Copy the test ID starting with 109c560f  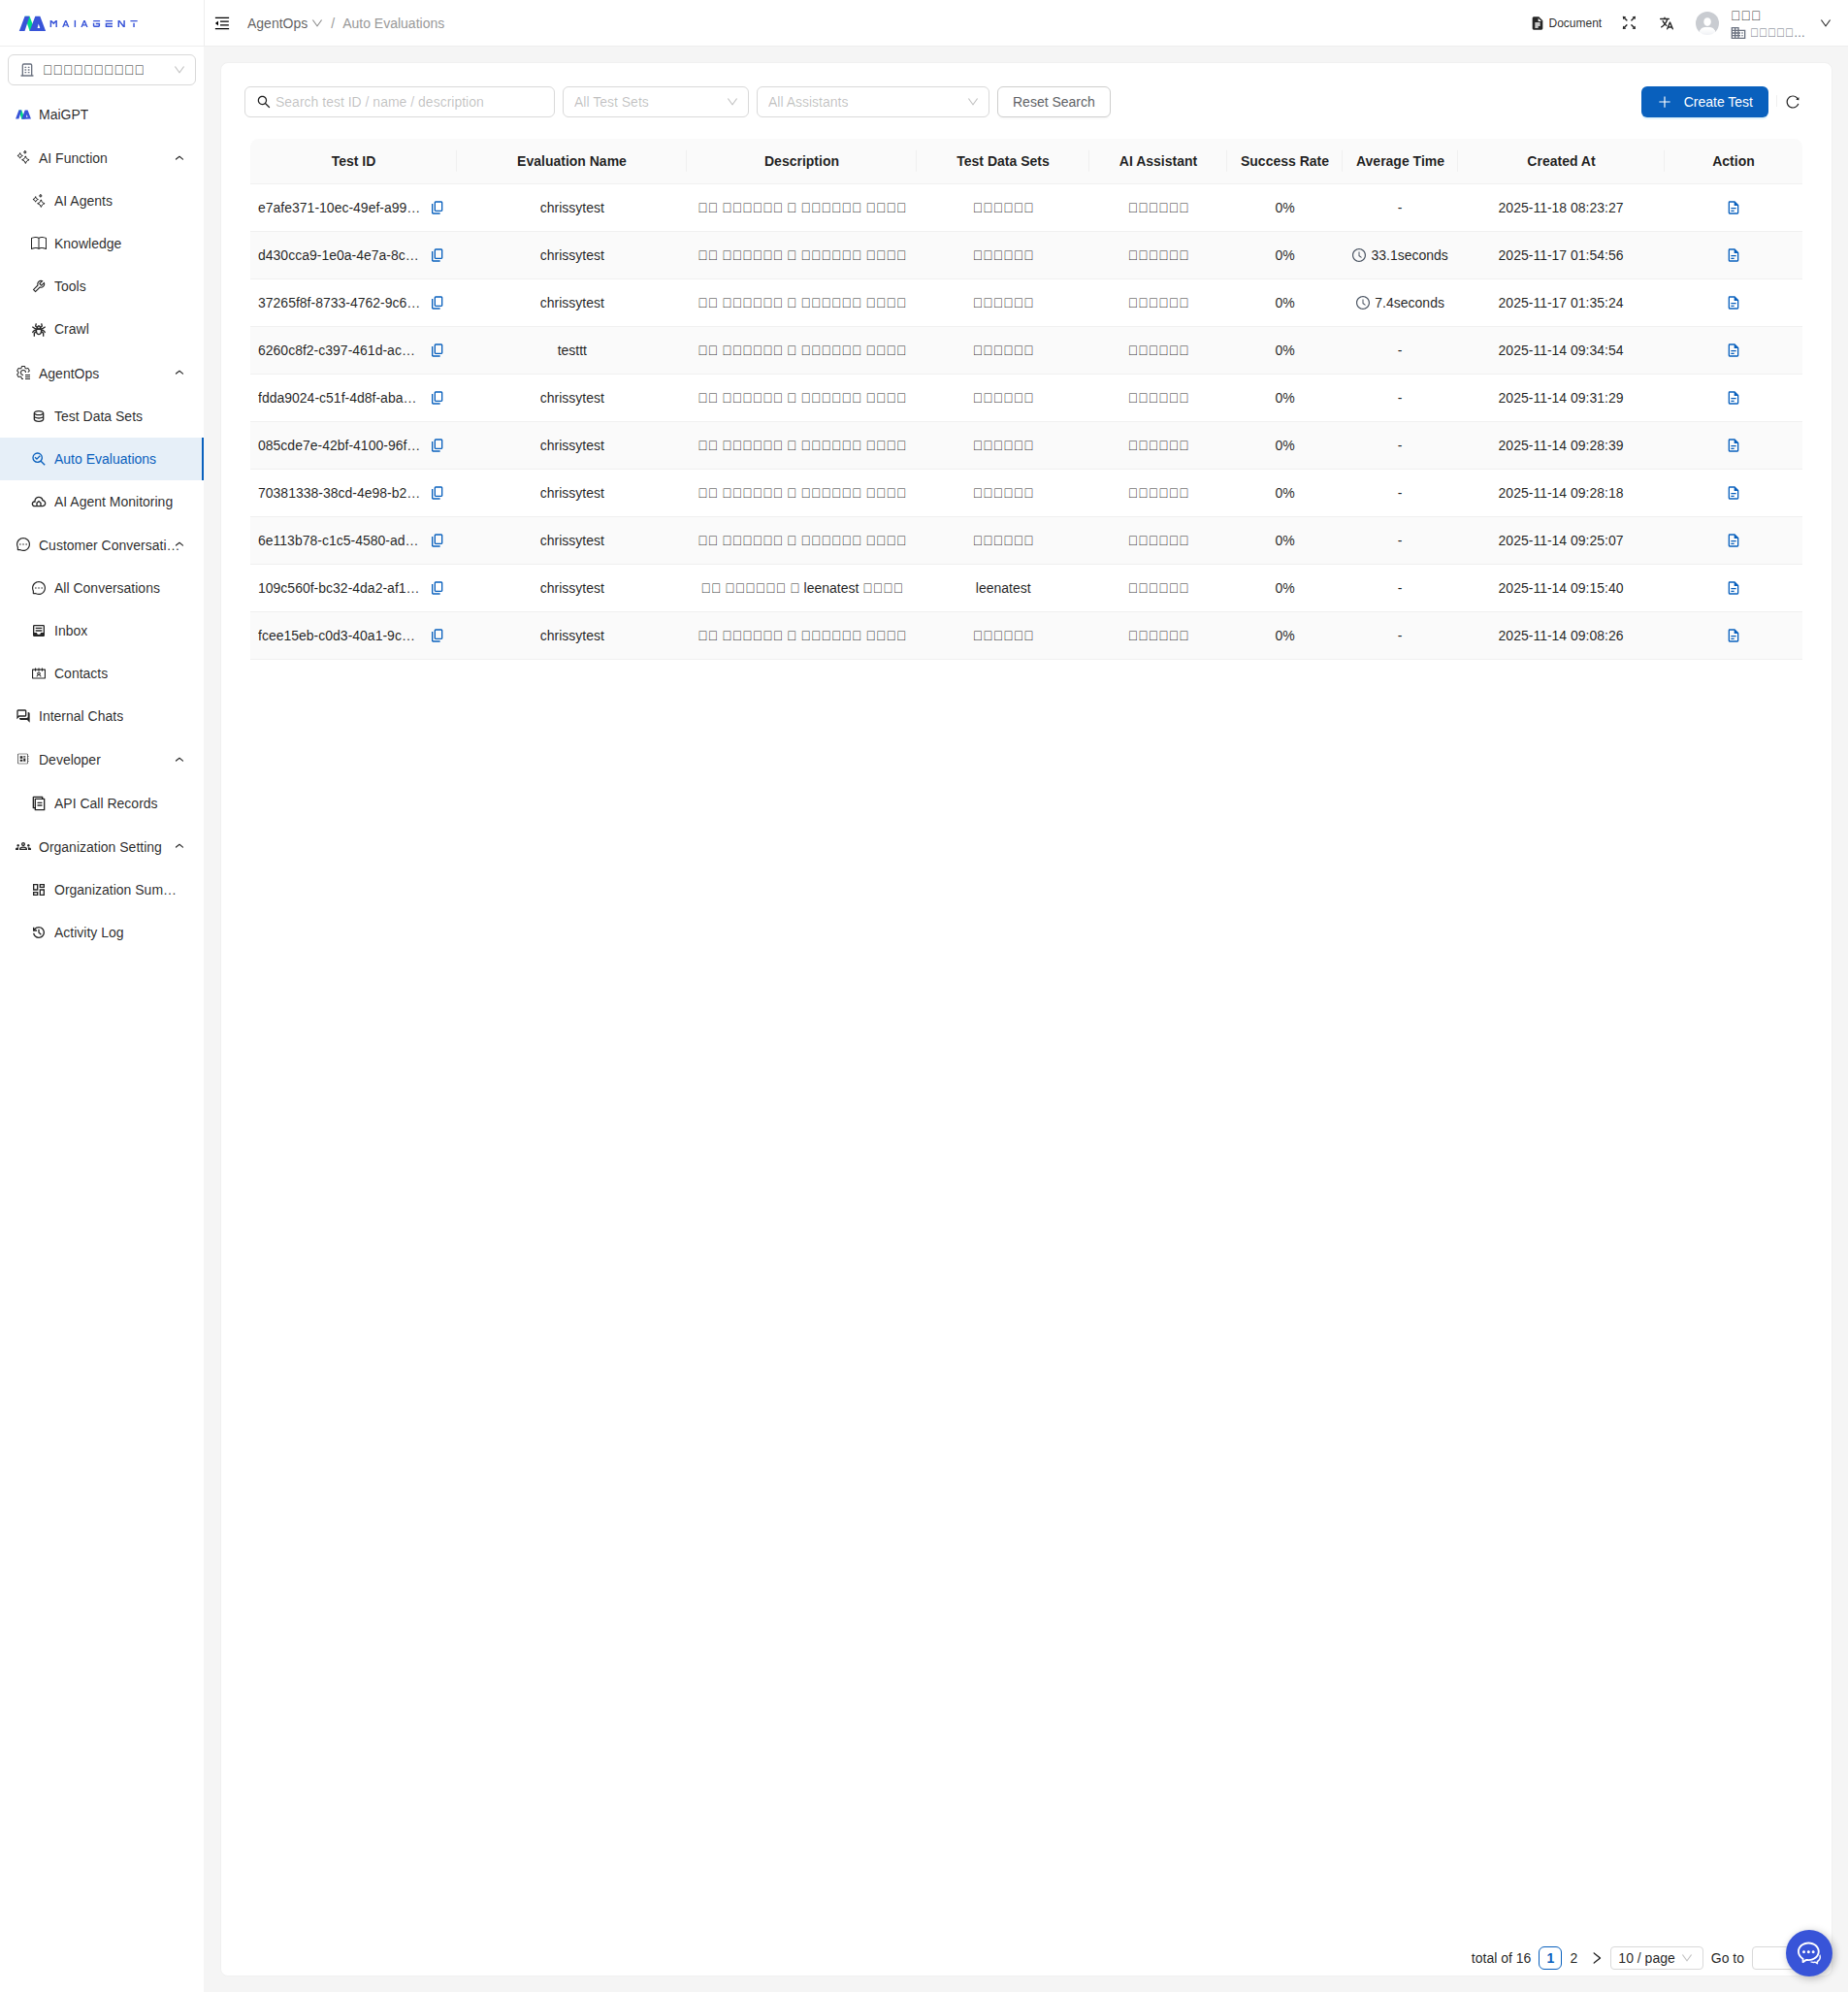[x=437, y=588]
